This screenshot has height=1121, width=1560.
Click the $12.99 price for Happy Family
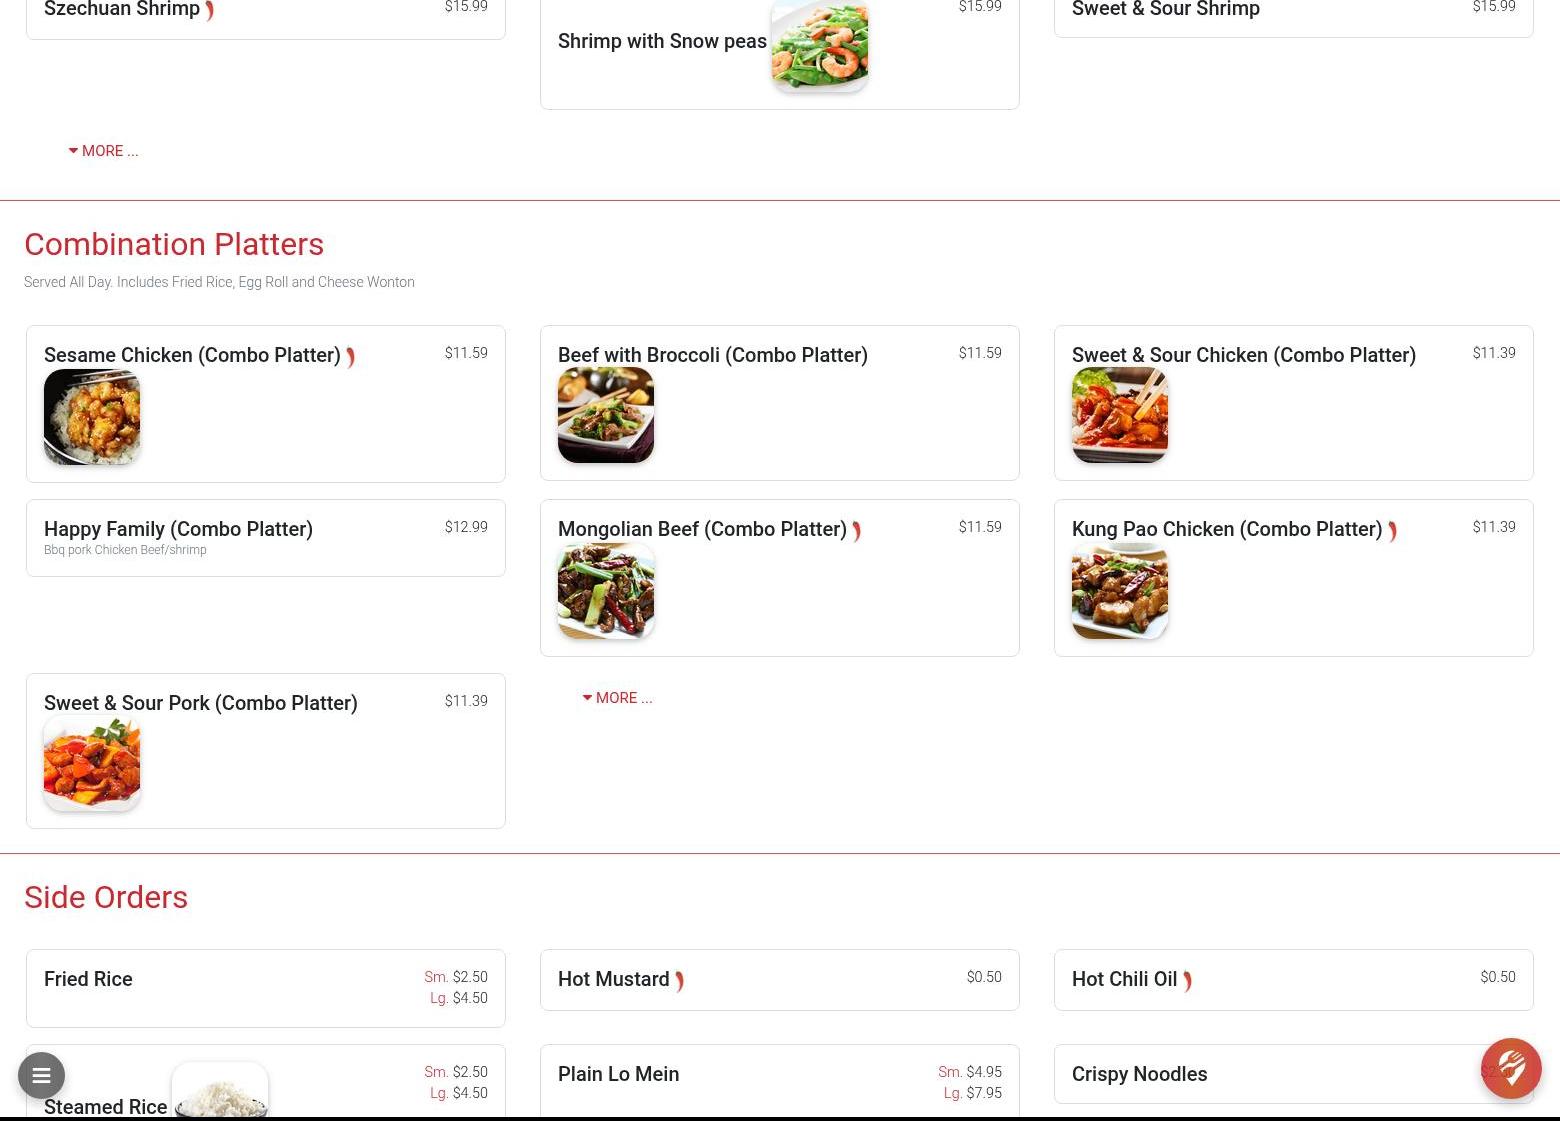click(466, 527)
